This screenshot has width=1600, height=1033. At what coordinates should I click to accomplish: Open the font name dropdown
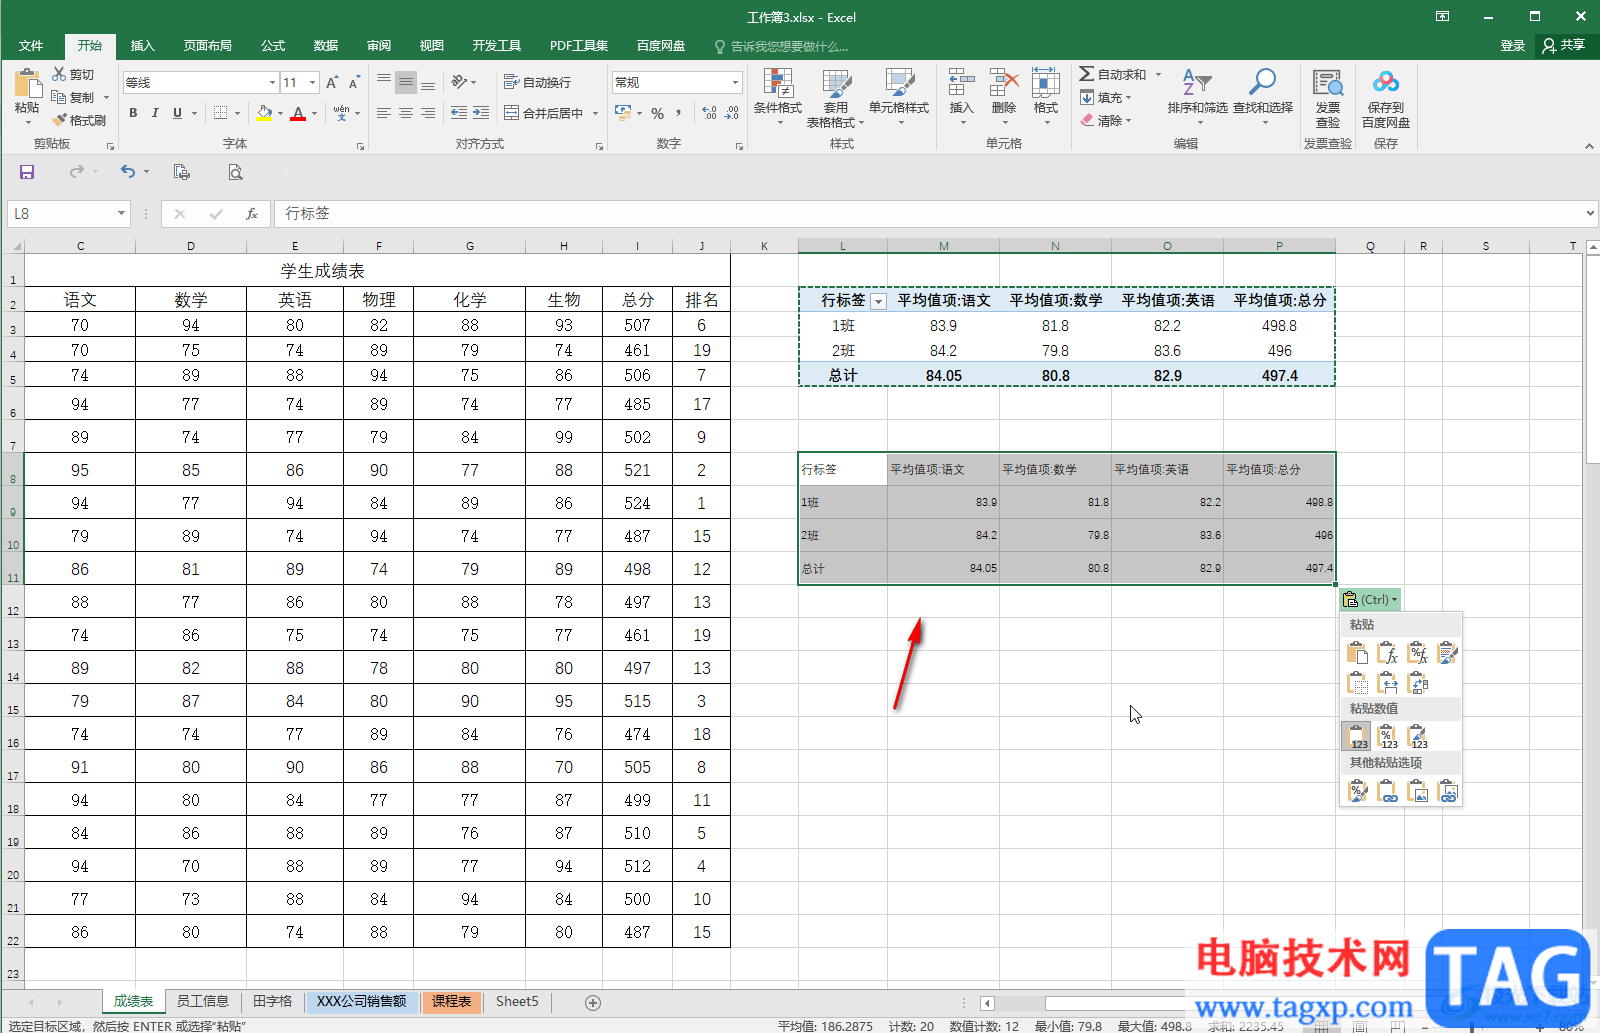tap(272, 82)
